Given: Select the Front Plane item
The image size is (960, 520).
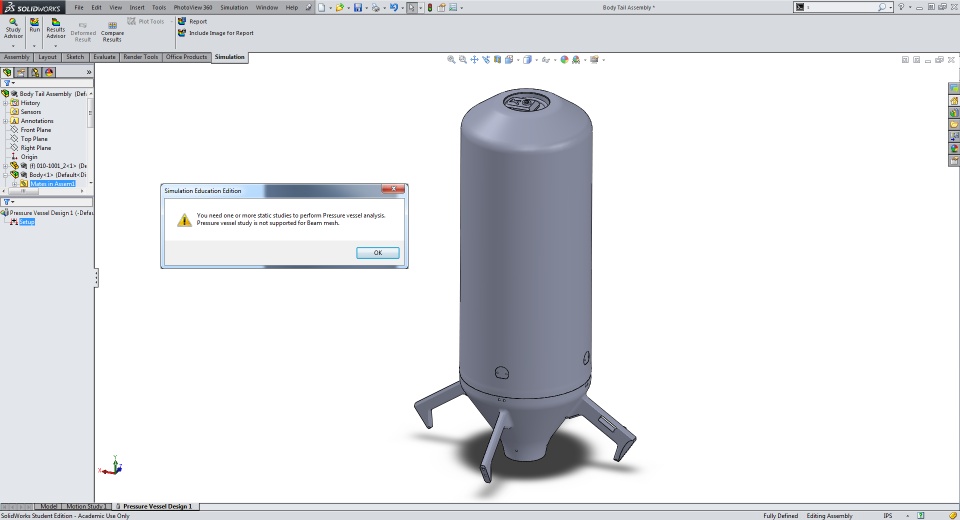Looking at the screenshot, I should 35,130.
